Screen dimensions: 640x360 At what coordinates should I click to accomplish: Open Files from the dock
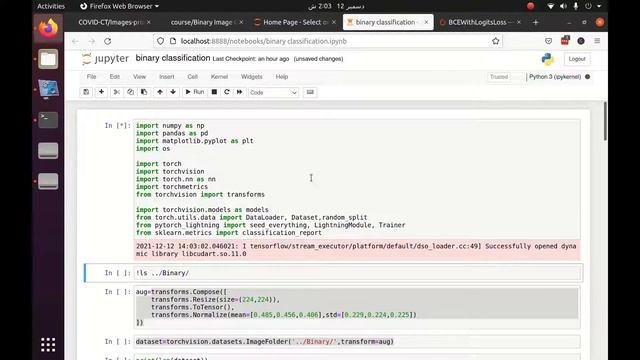[x=48, y=59]
